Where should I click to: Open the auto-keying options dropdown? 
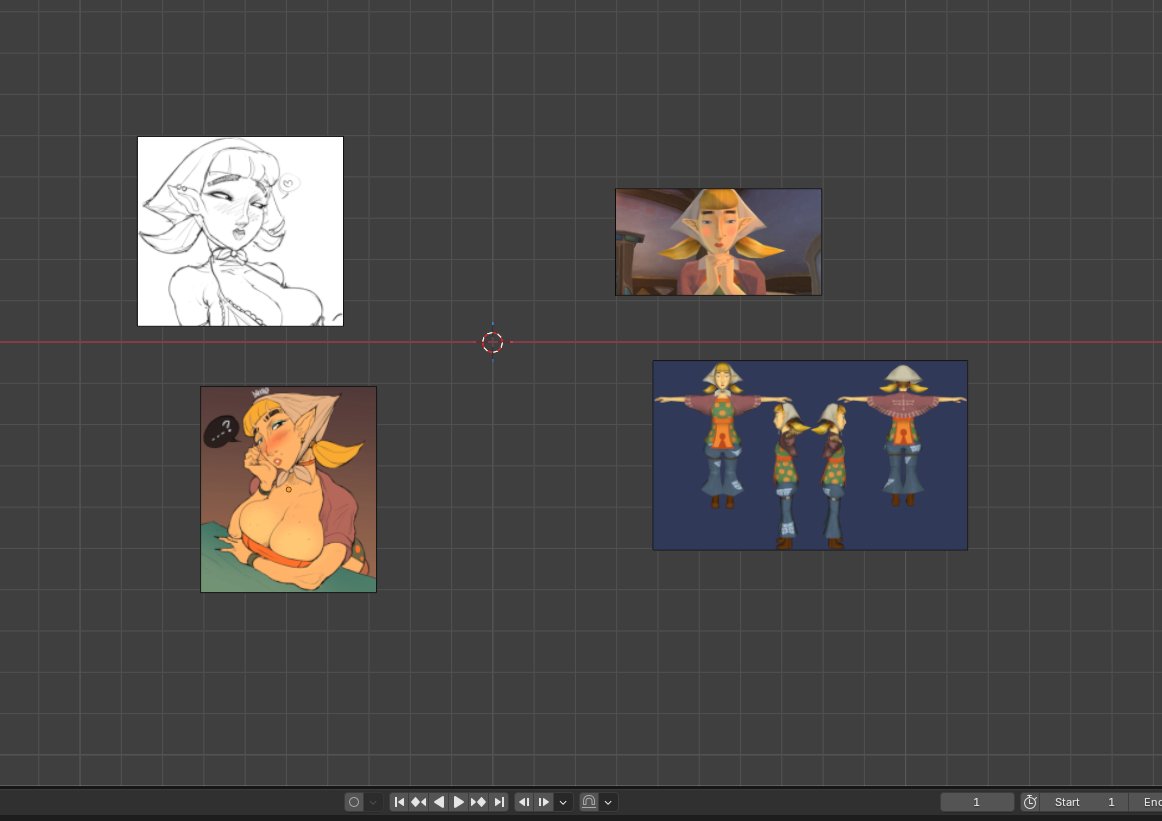372,801
